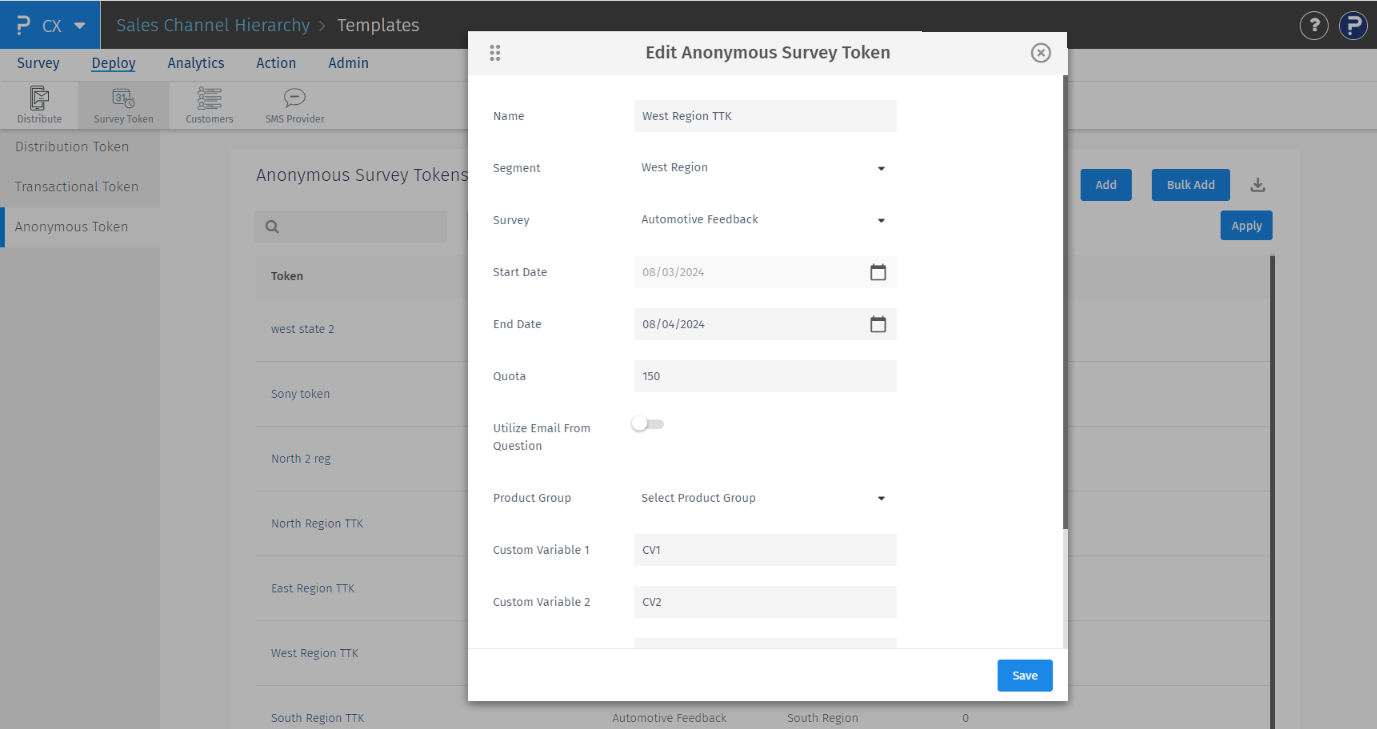1377x729 pixels.
Task: Open the Product Group dropdown
Action: (880, 498)
